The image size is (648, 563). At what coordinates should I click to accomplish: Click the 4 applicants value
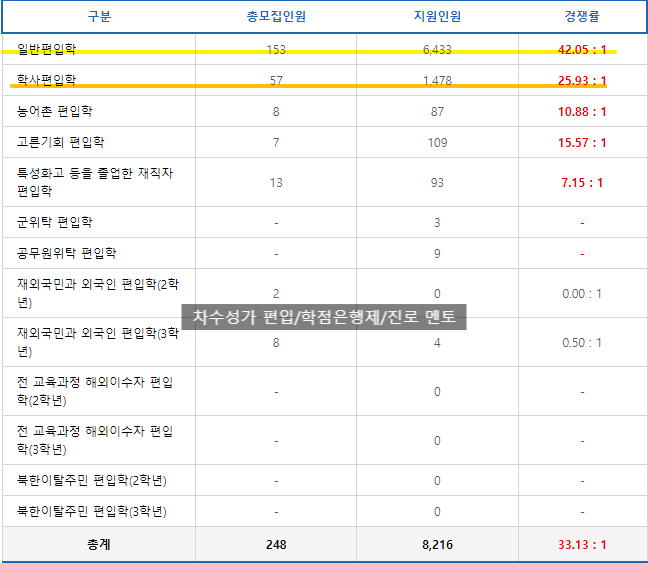(437, 343)
